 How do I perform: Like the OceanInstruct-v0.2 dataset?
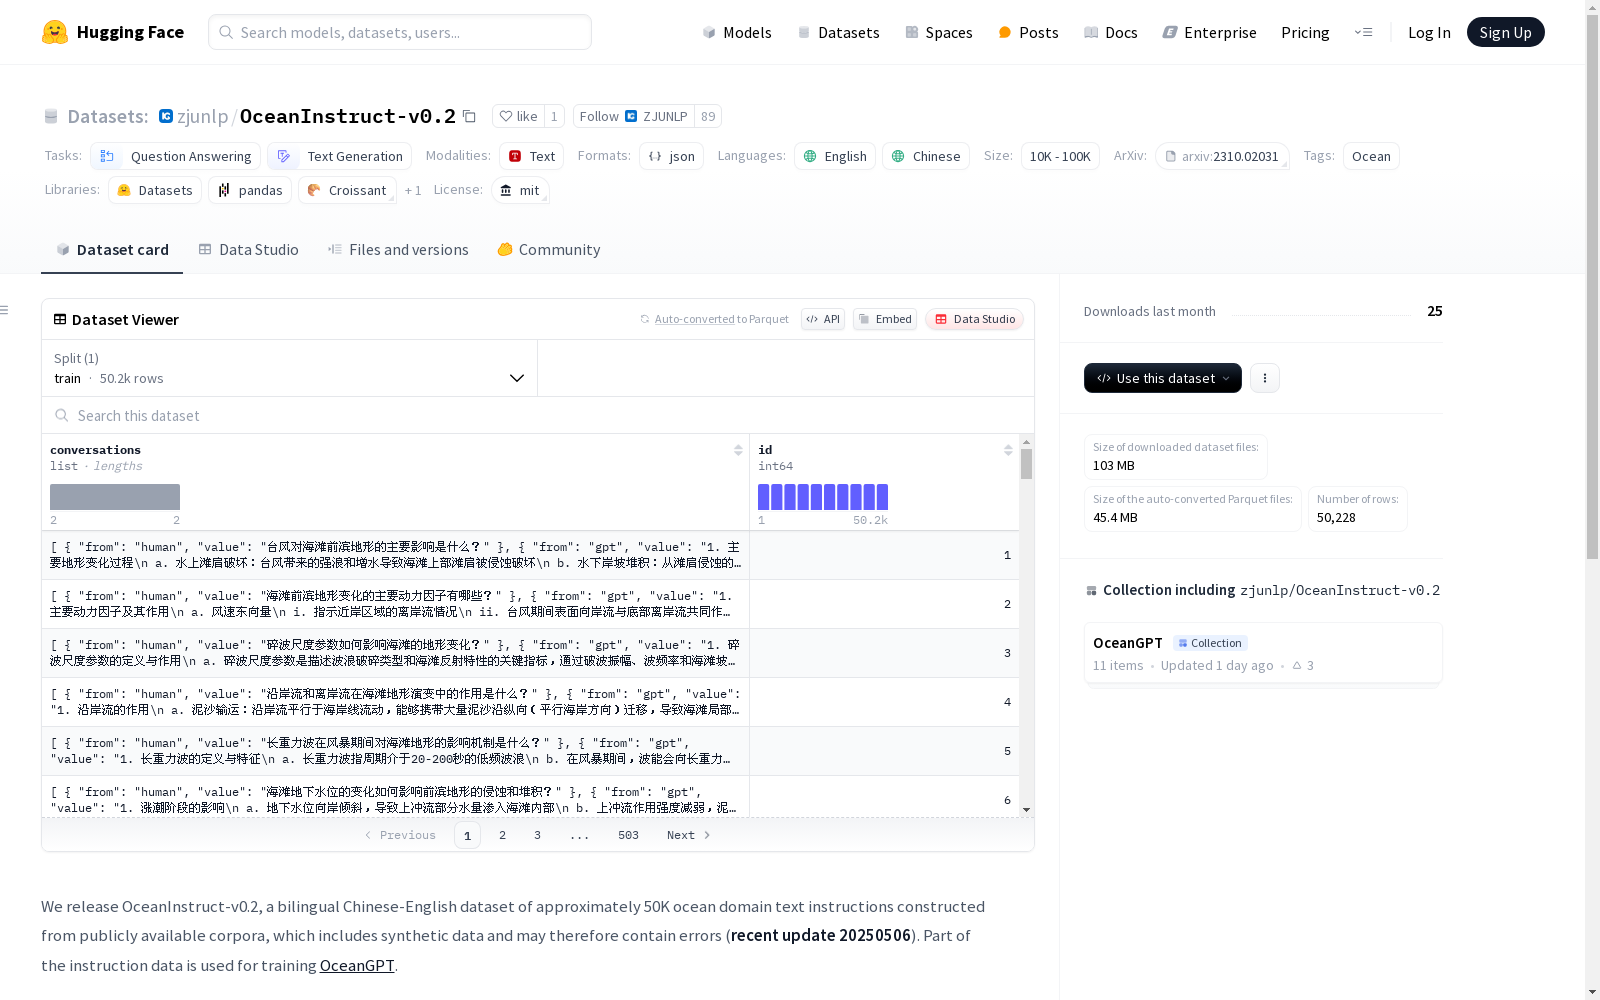[519, 116]
